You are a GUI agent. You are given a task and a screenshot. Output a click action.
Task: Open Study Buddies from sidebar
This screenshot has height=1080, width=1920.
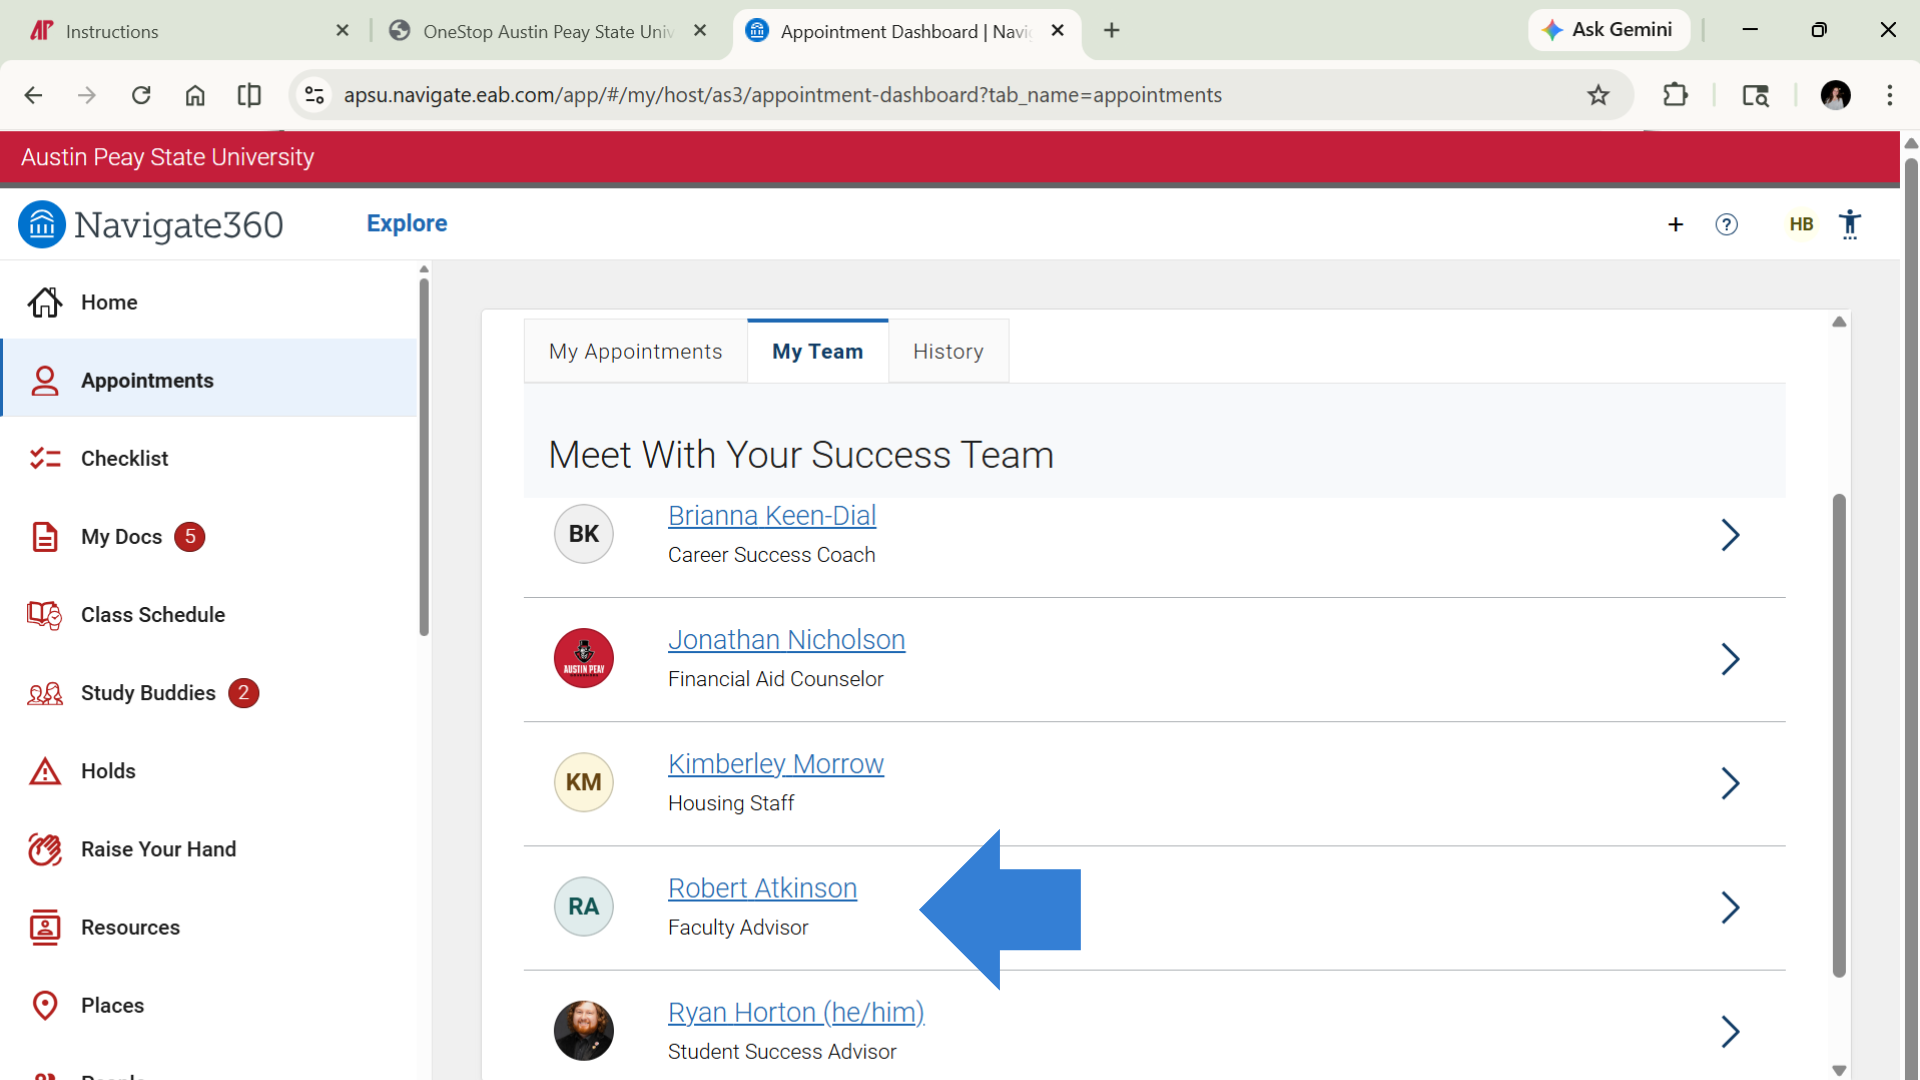[x=44, y=693]
